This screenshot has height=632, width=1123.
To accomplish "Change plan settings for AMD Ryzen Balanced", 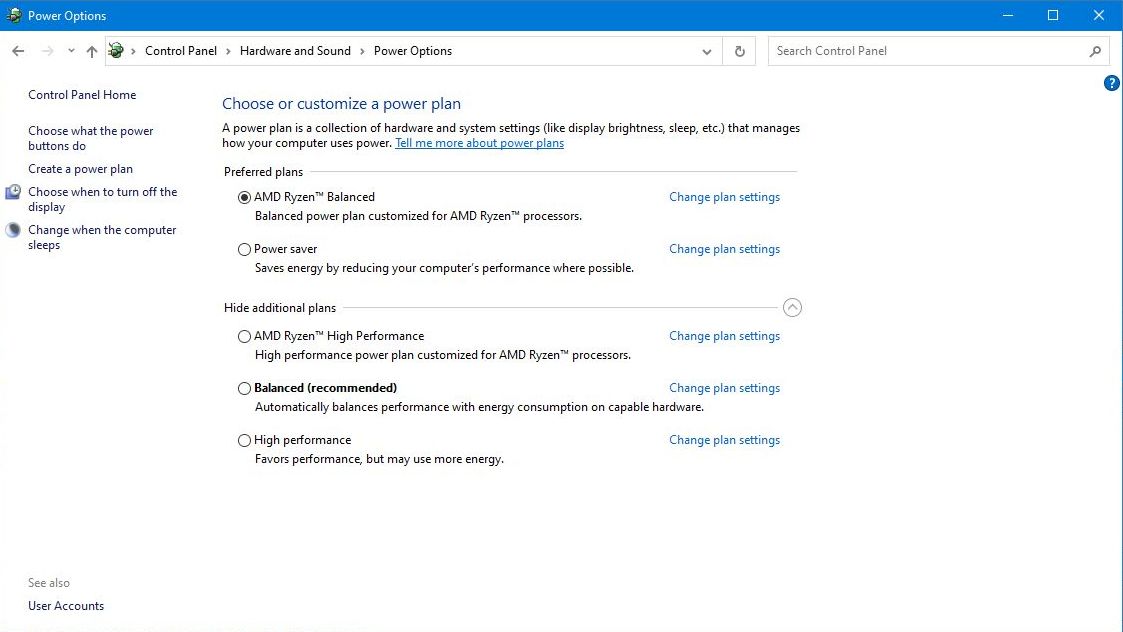I will click(724, 197).
